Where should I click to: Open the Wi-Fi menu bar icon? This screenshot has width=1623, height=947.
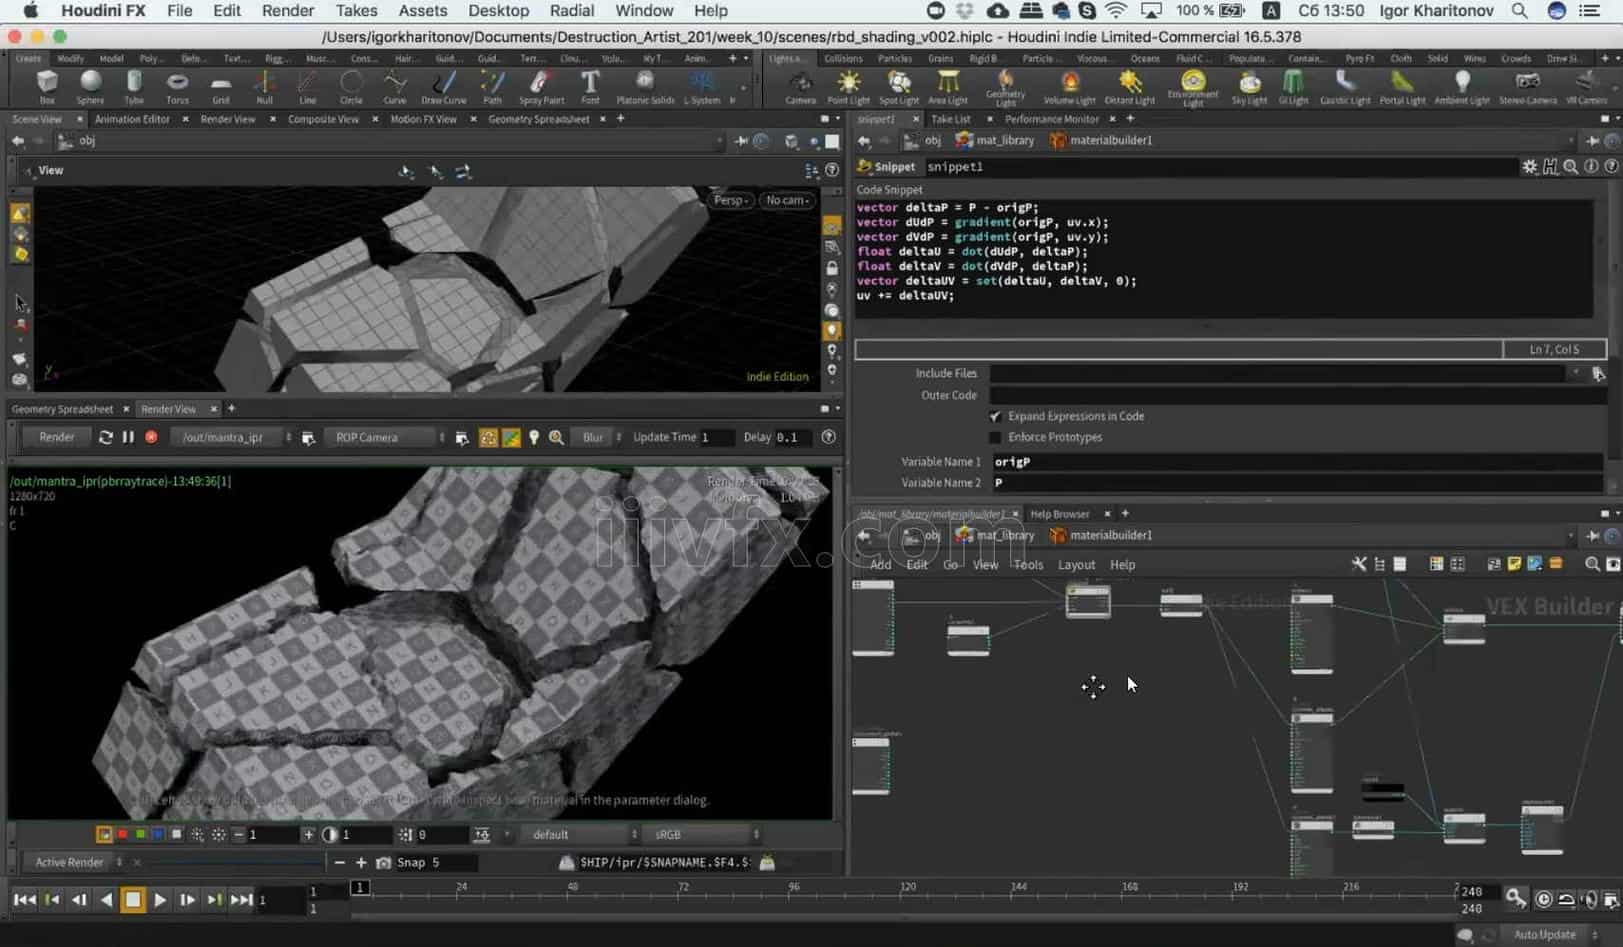[x=1116, y=11]
